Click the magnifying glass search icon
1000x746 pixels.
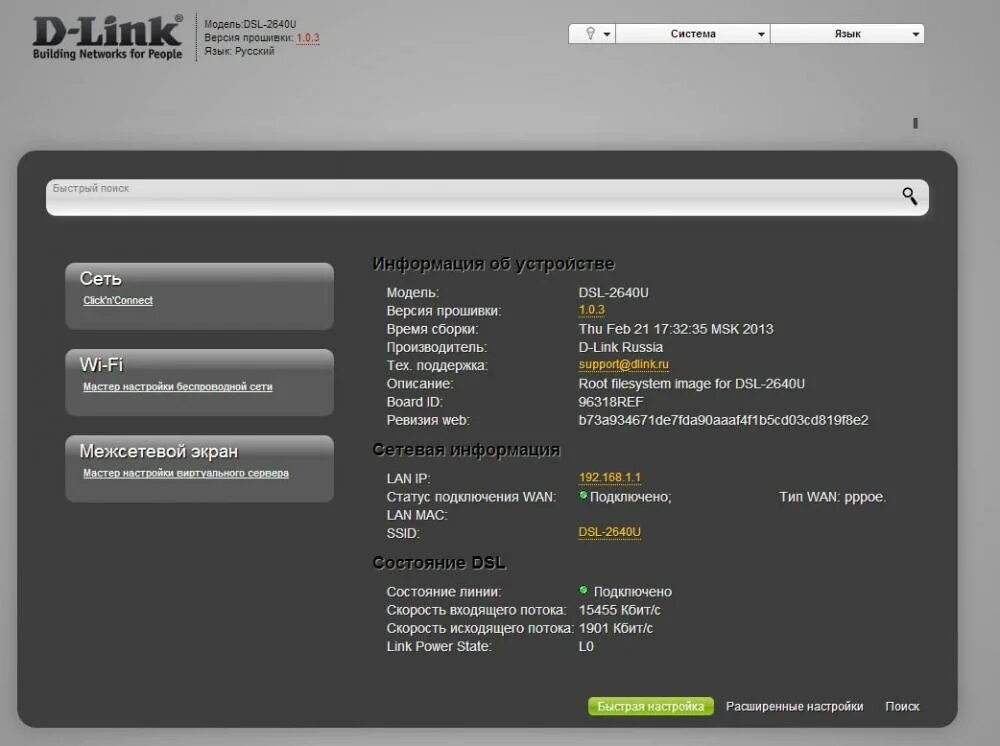point(909,196)
